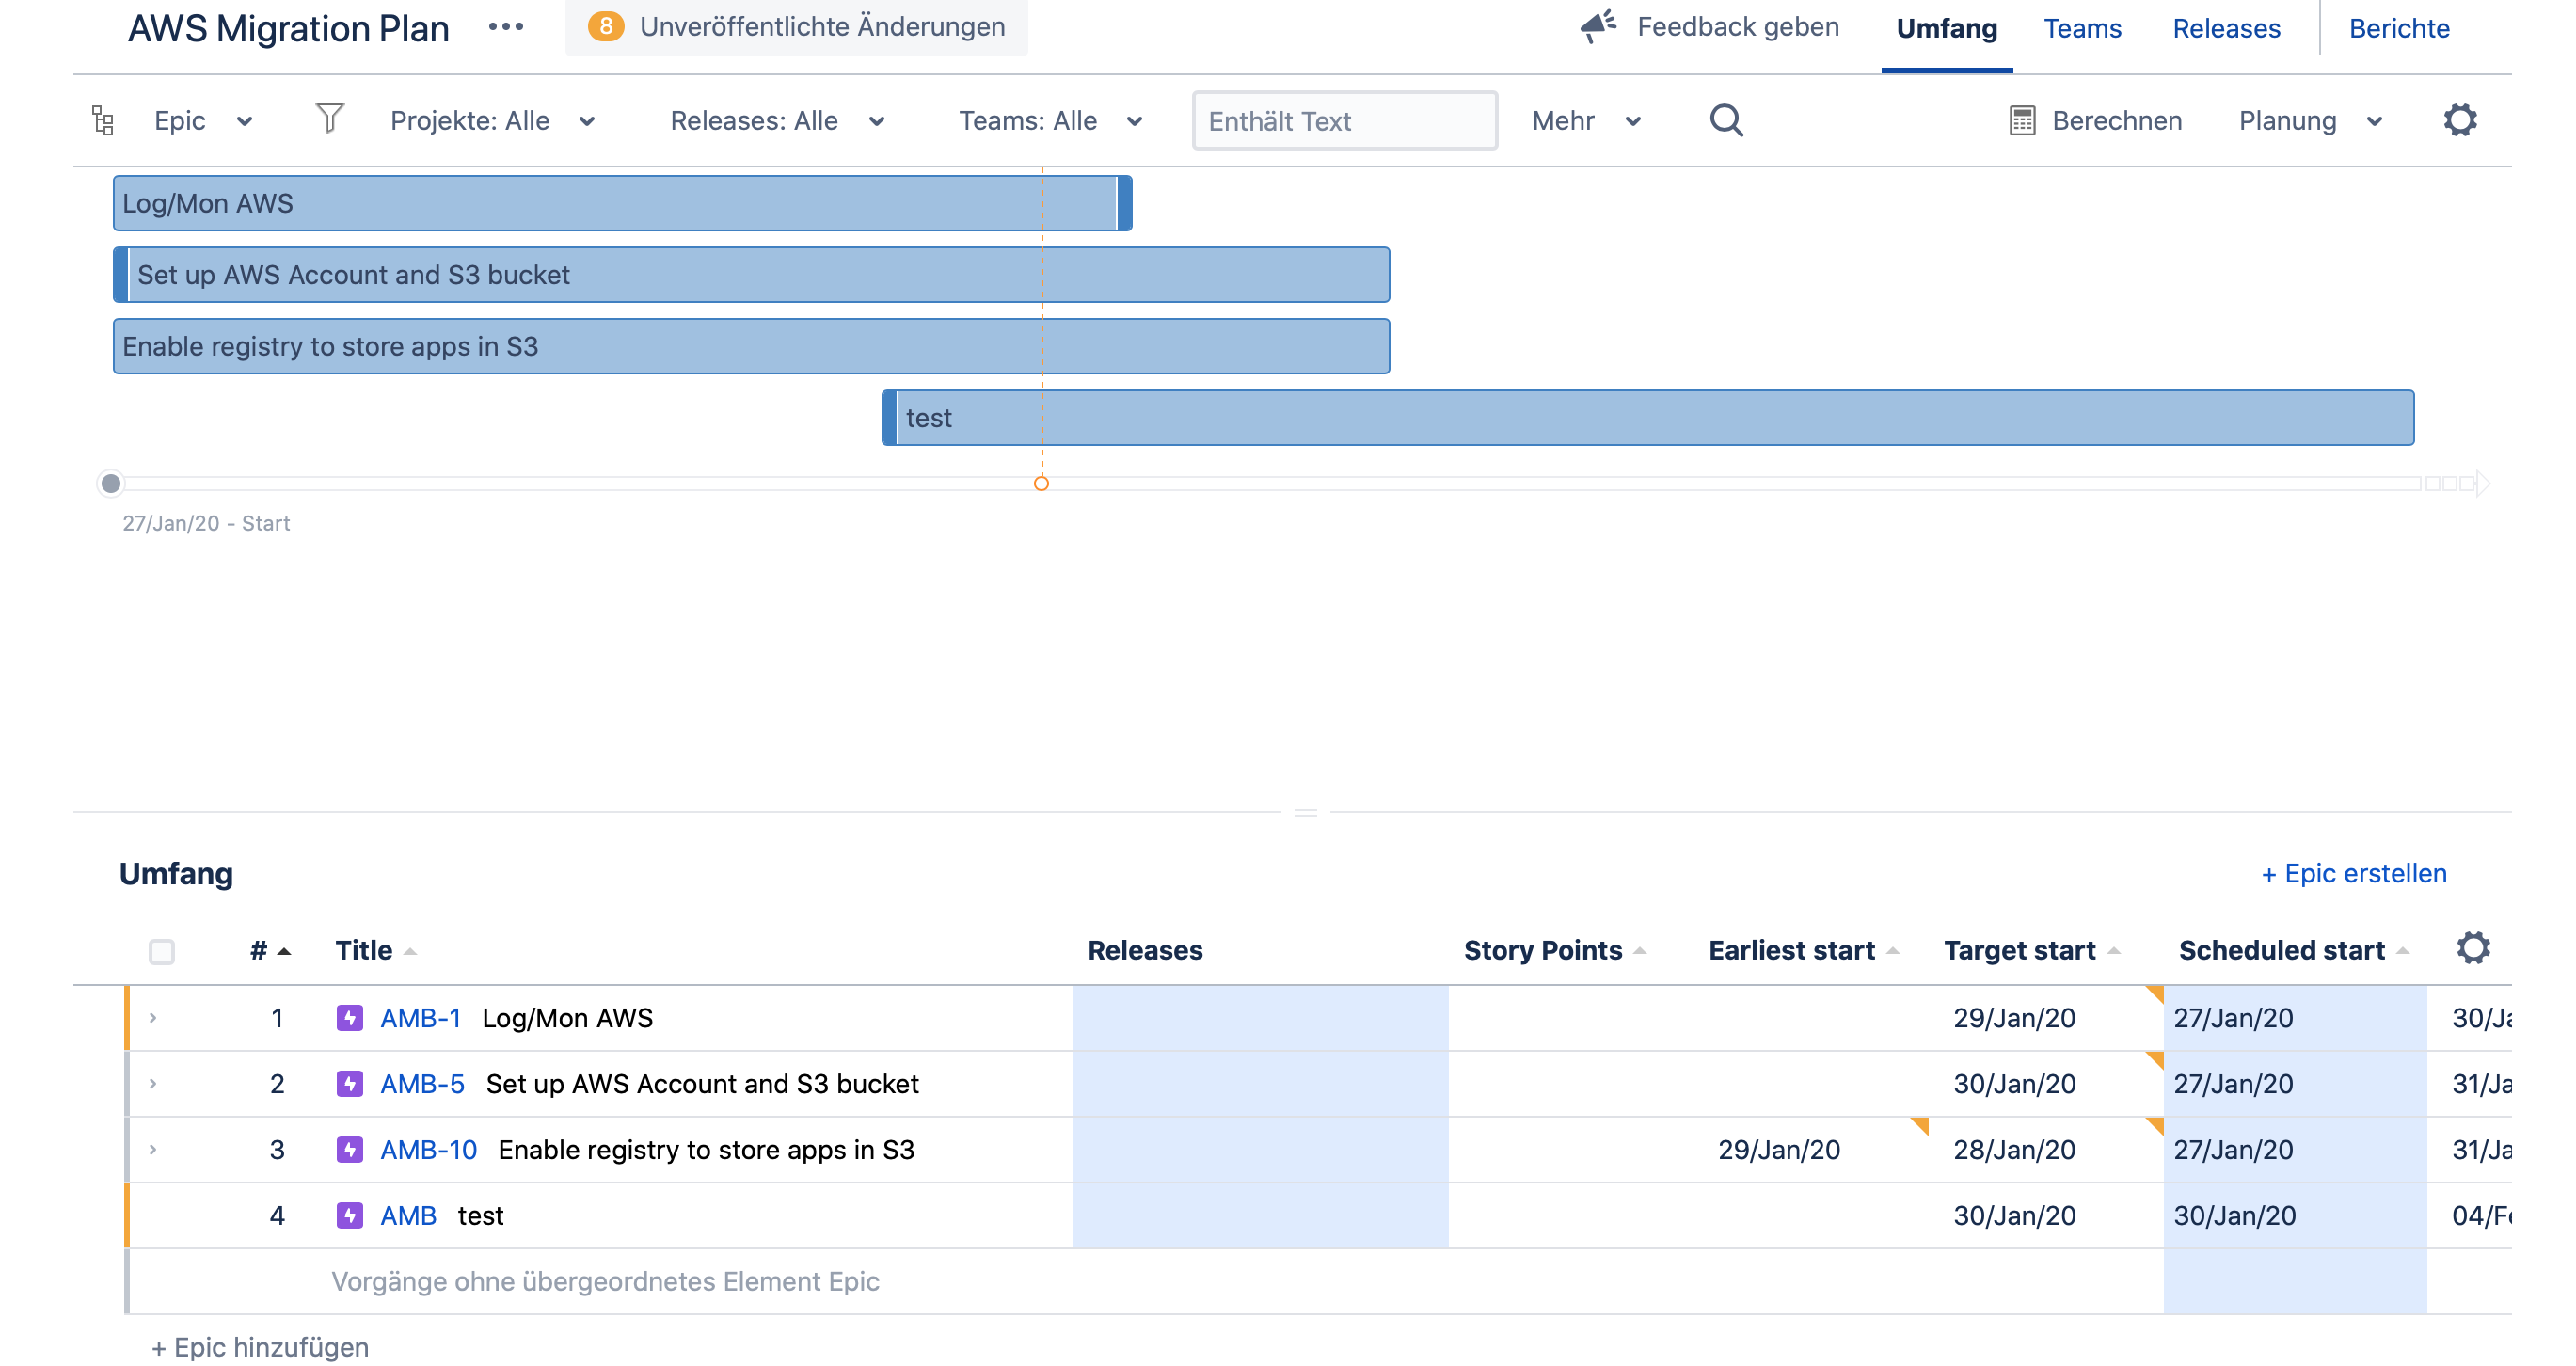Expand the AMB-5 row

click(x=153, y=1084)
